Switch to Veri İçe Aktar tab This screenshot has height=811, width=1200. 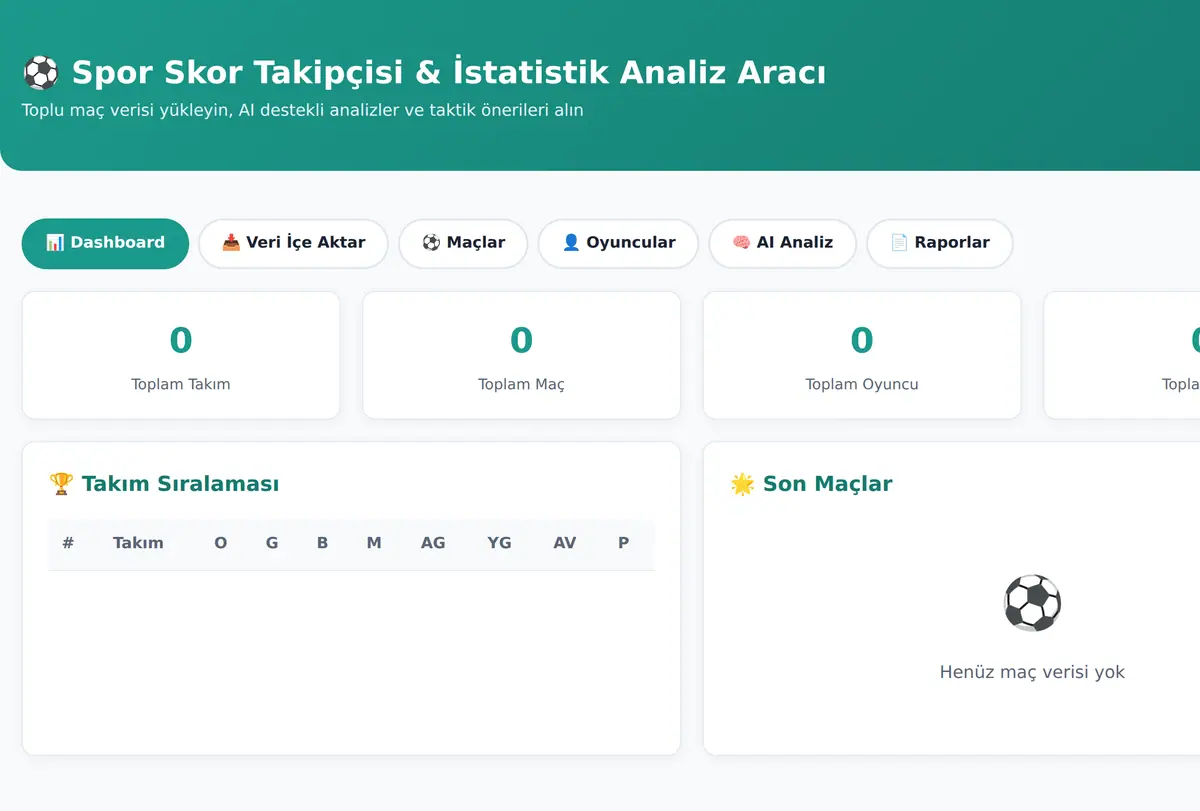point(293,243)
